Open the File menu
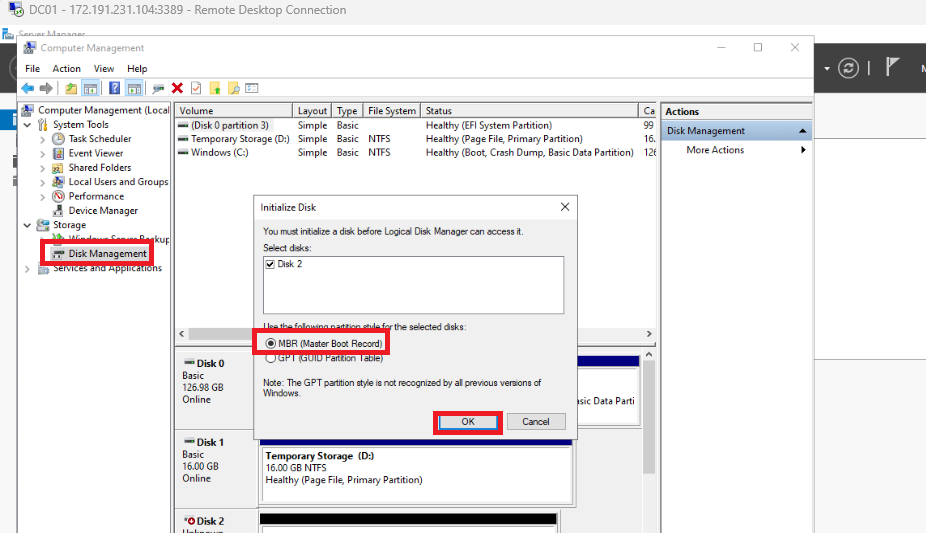The image size is (926, 533). (x=32, y=68)
